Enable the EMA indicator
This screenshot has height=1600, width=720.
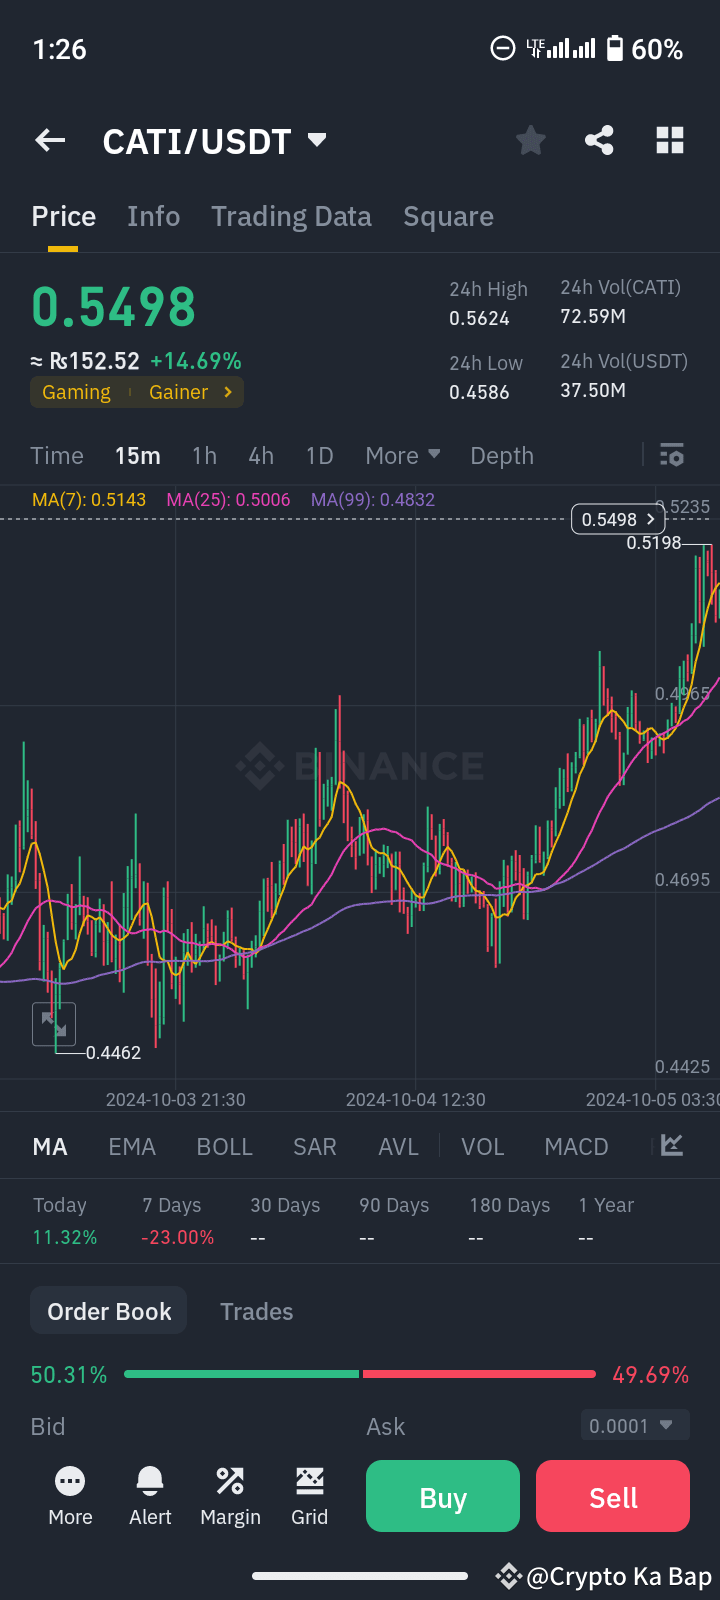coord(132,1146)
